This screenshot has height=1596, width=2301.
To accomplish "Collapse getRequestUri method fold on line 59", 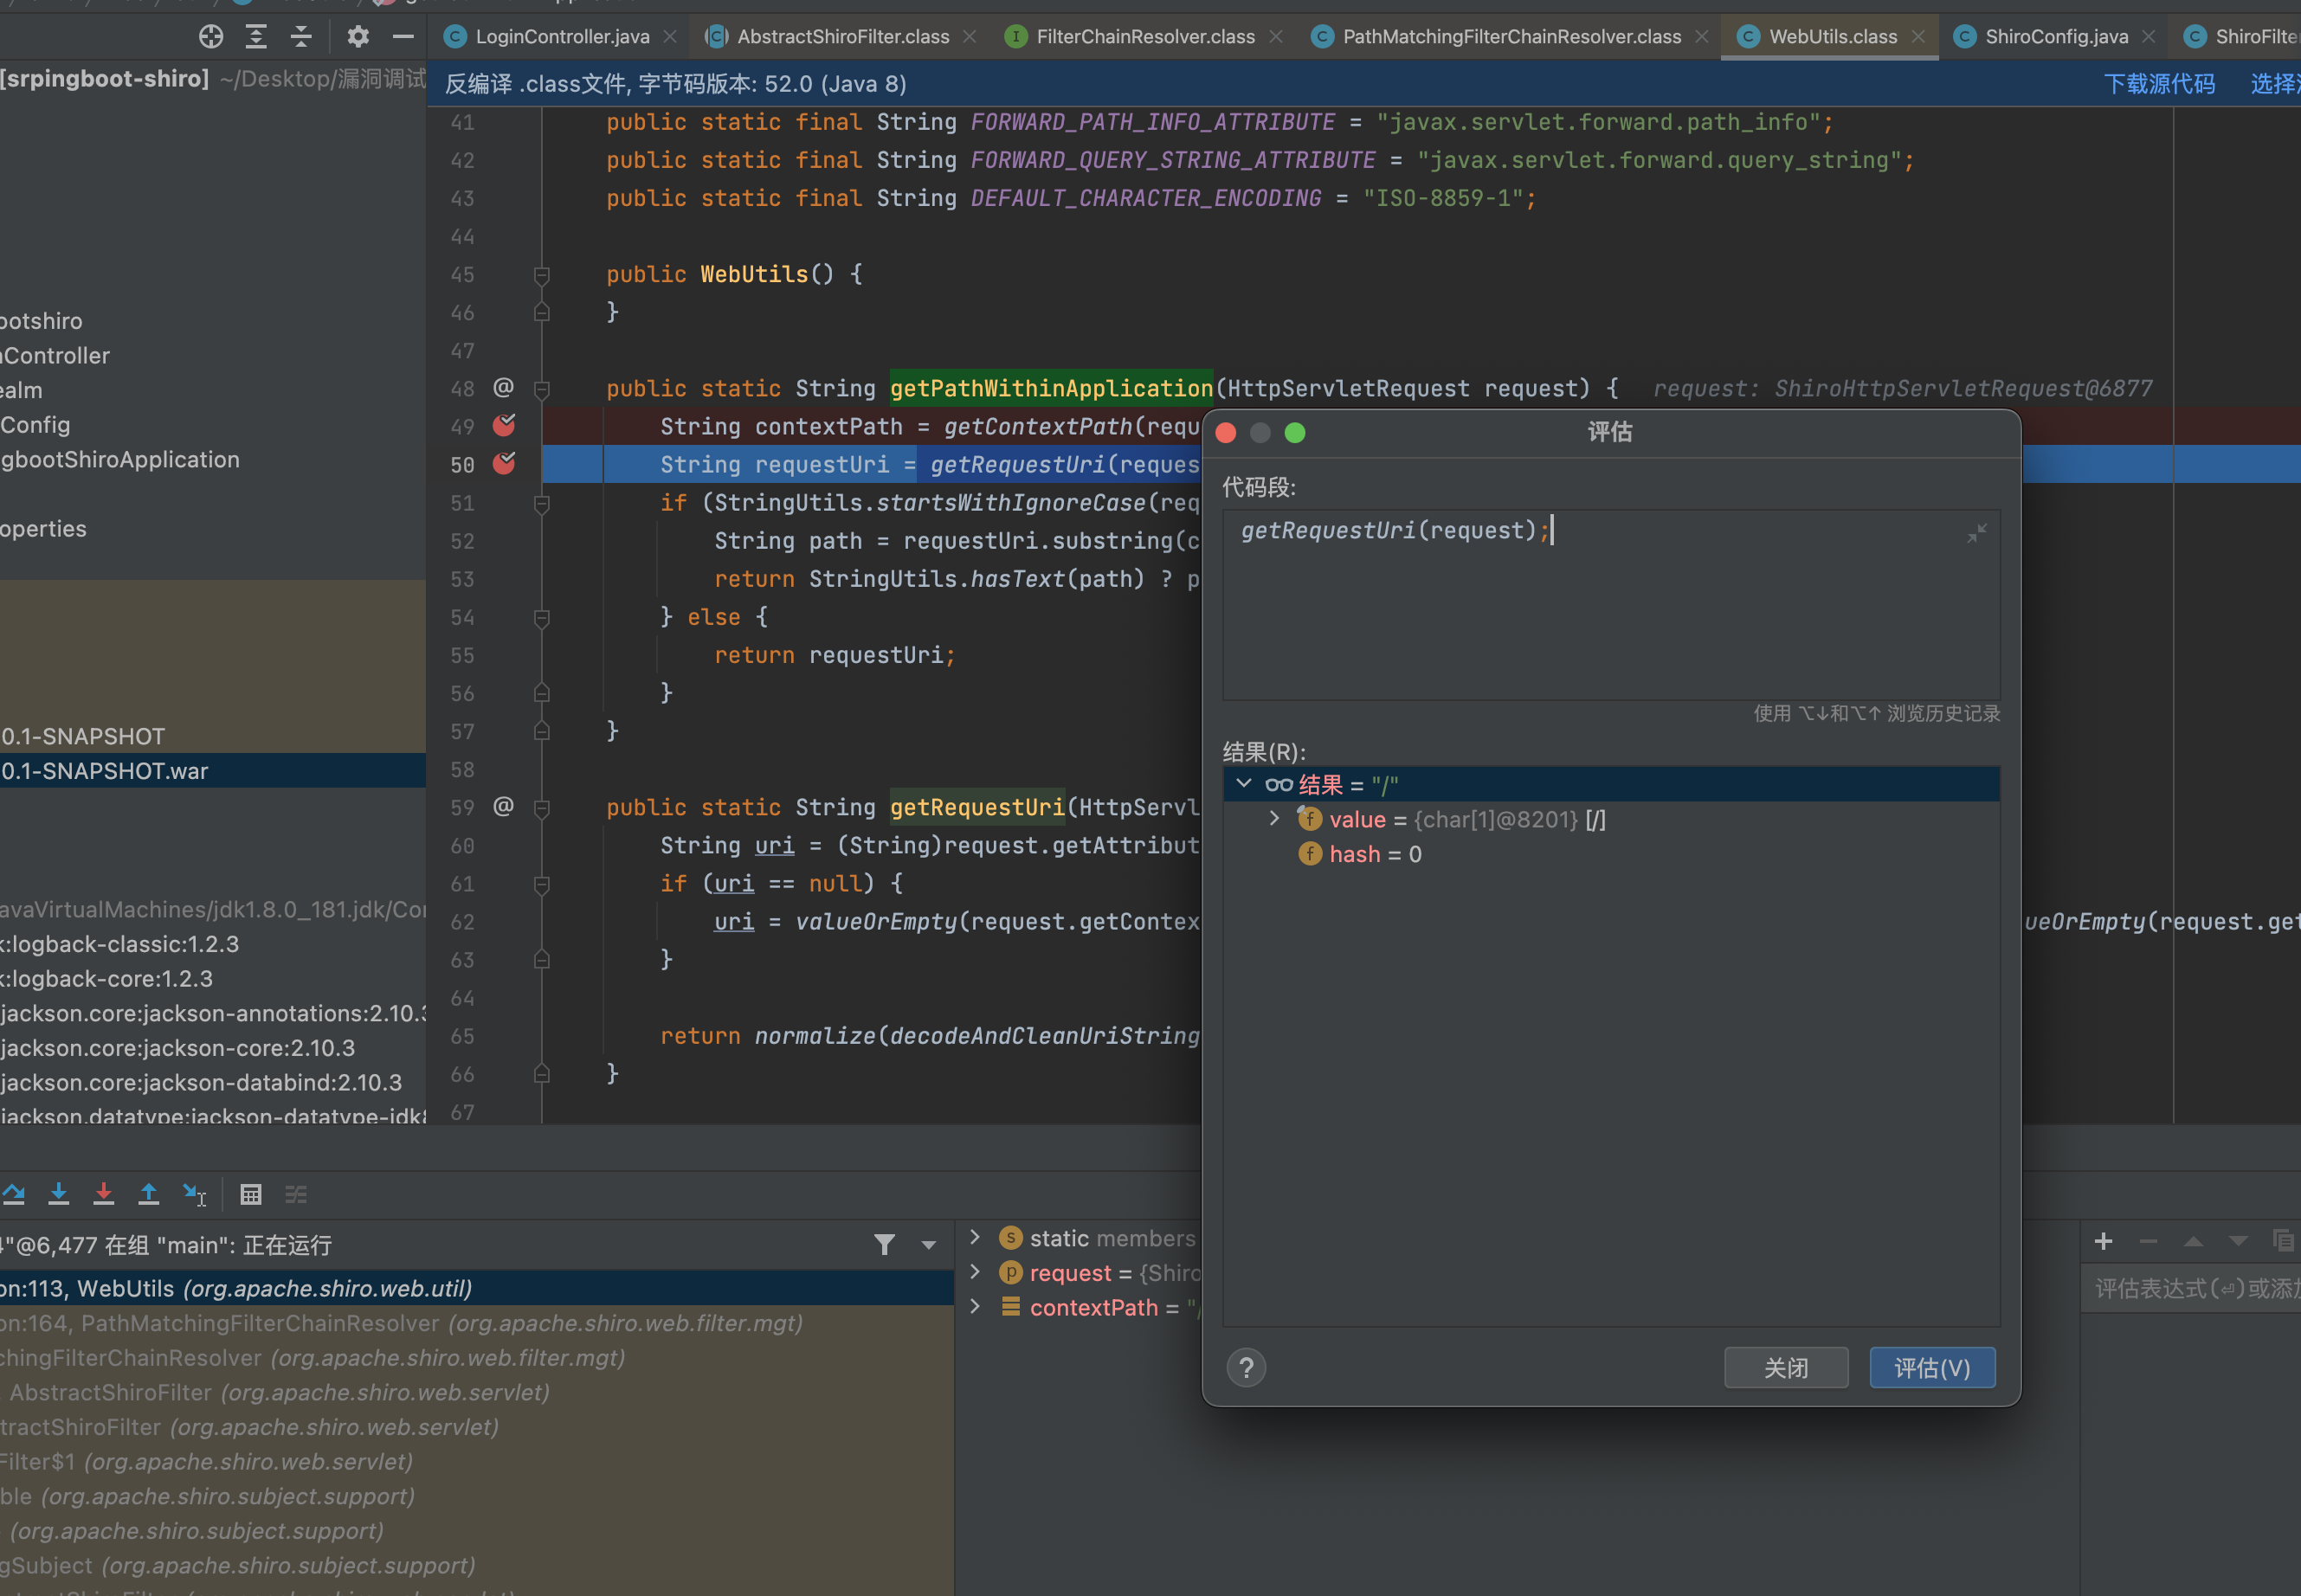I will point(542,808).
